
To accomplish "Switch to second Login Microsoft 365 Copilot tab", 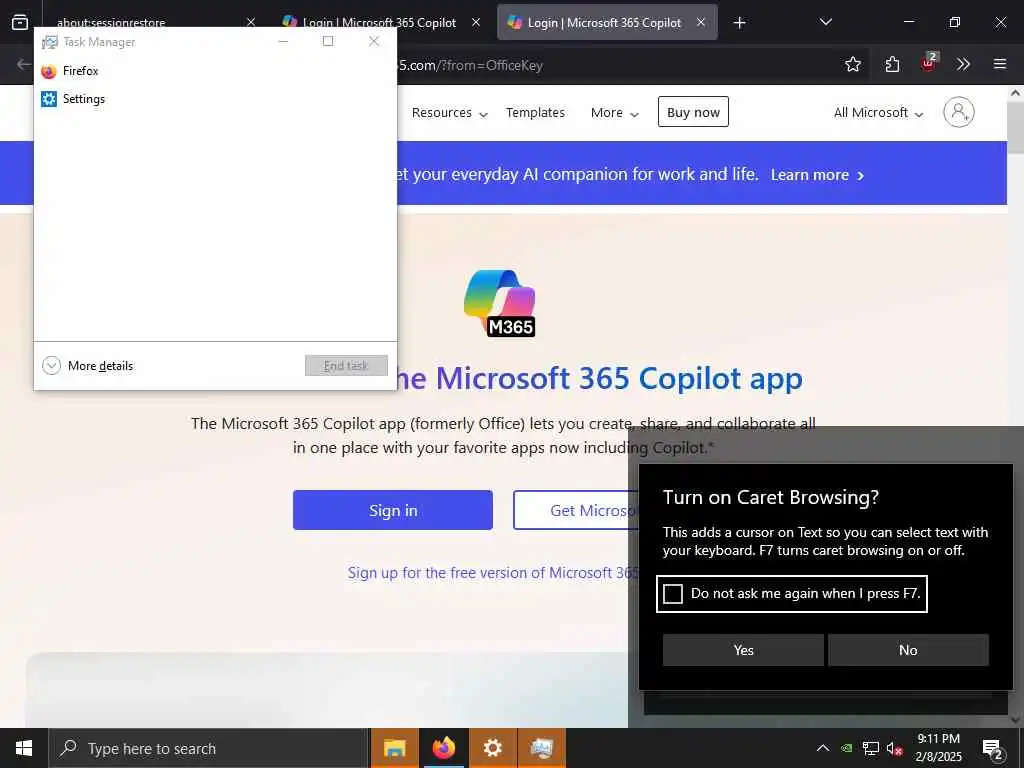I will (x=607, y=22).
